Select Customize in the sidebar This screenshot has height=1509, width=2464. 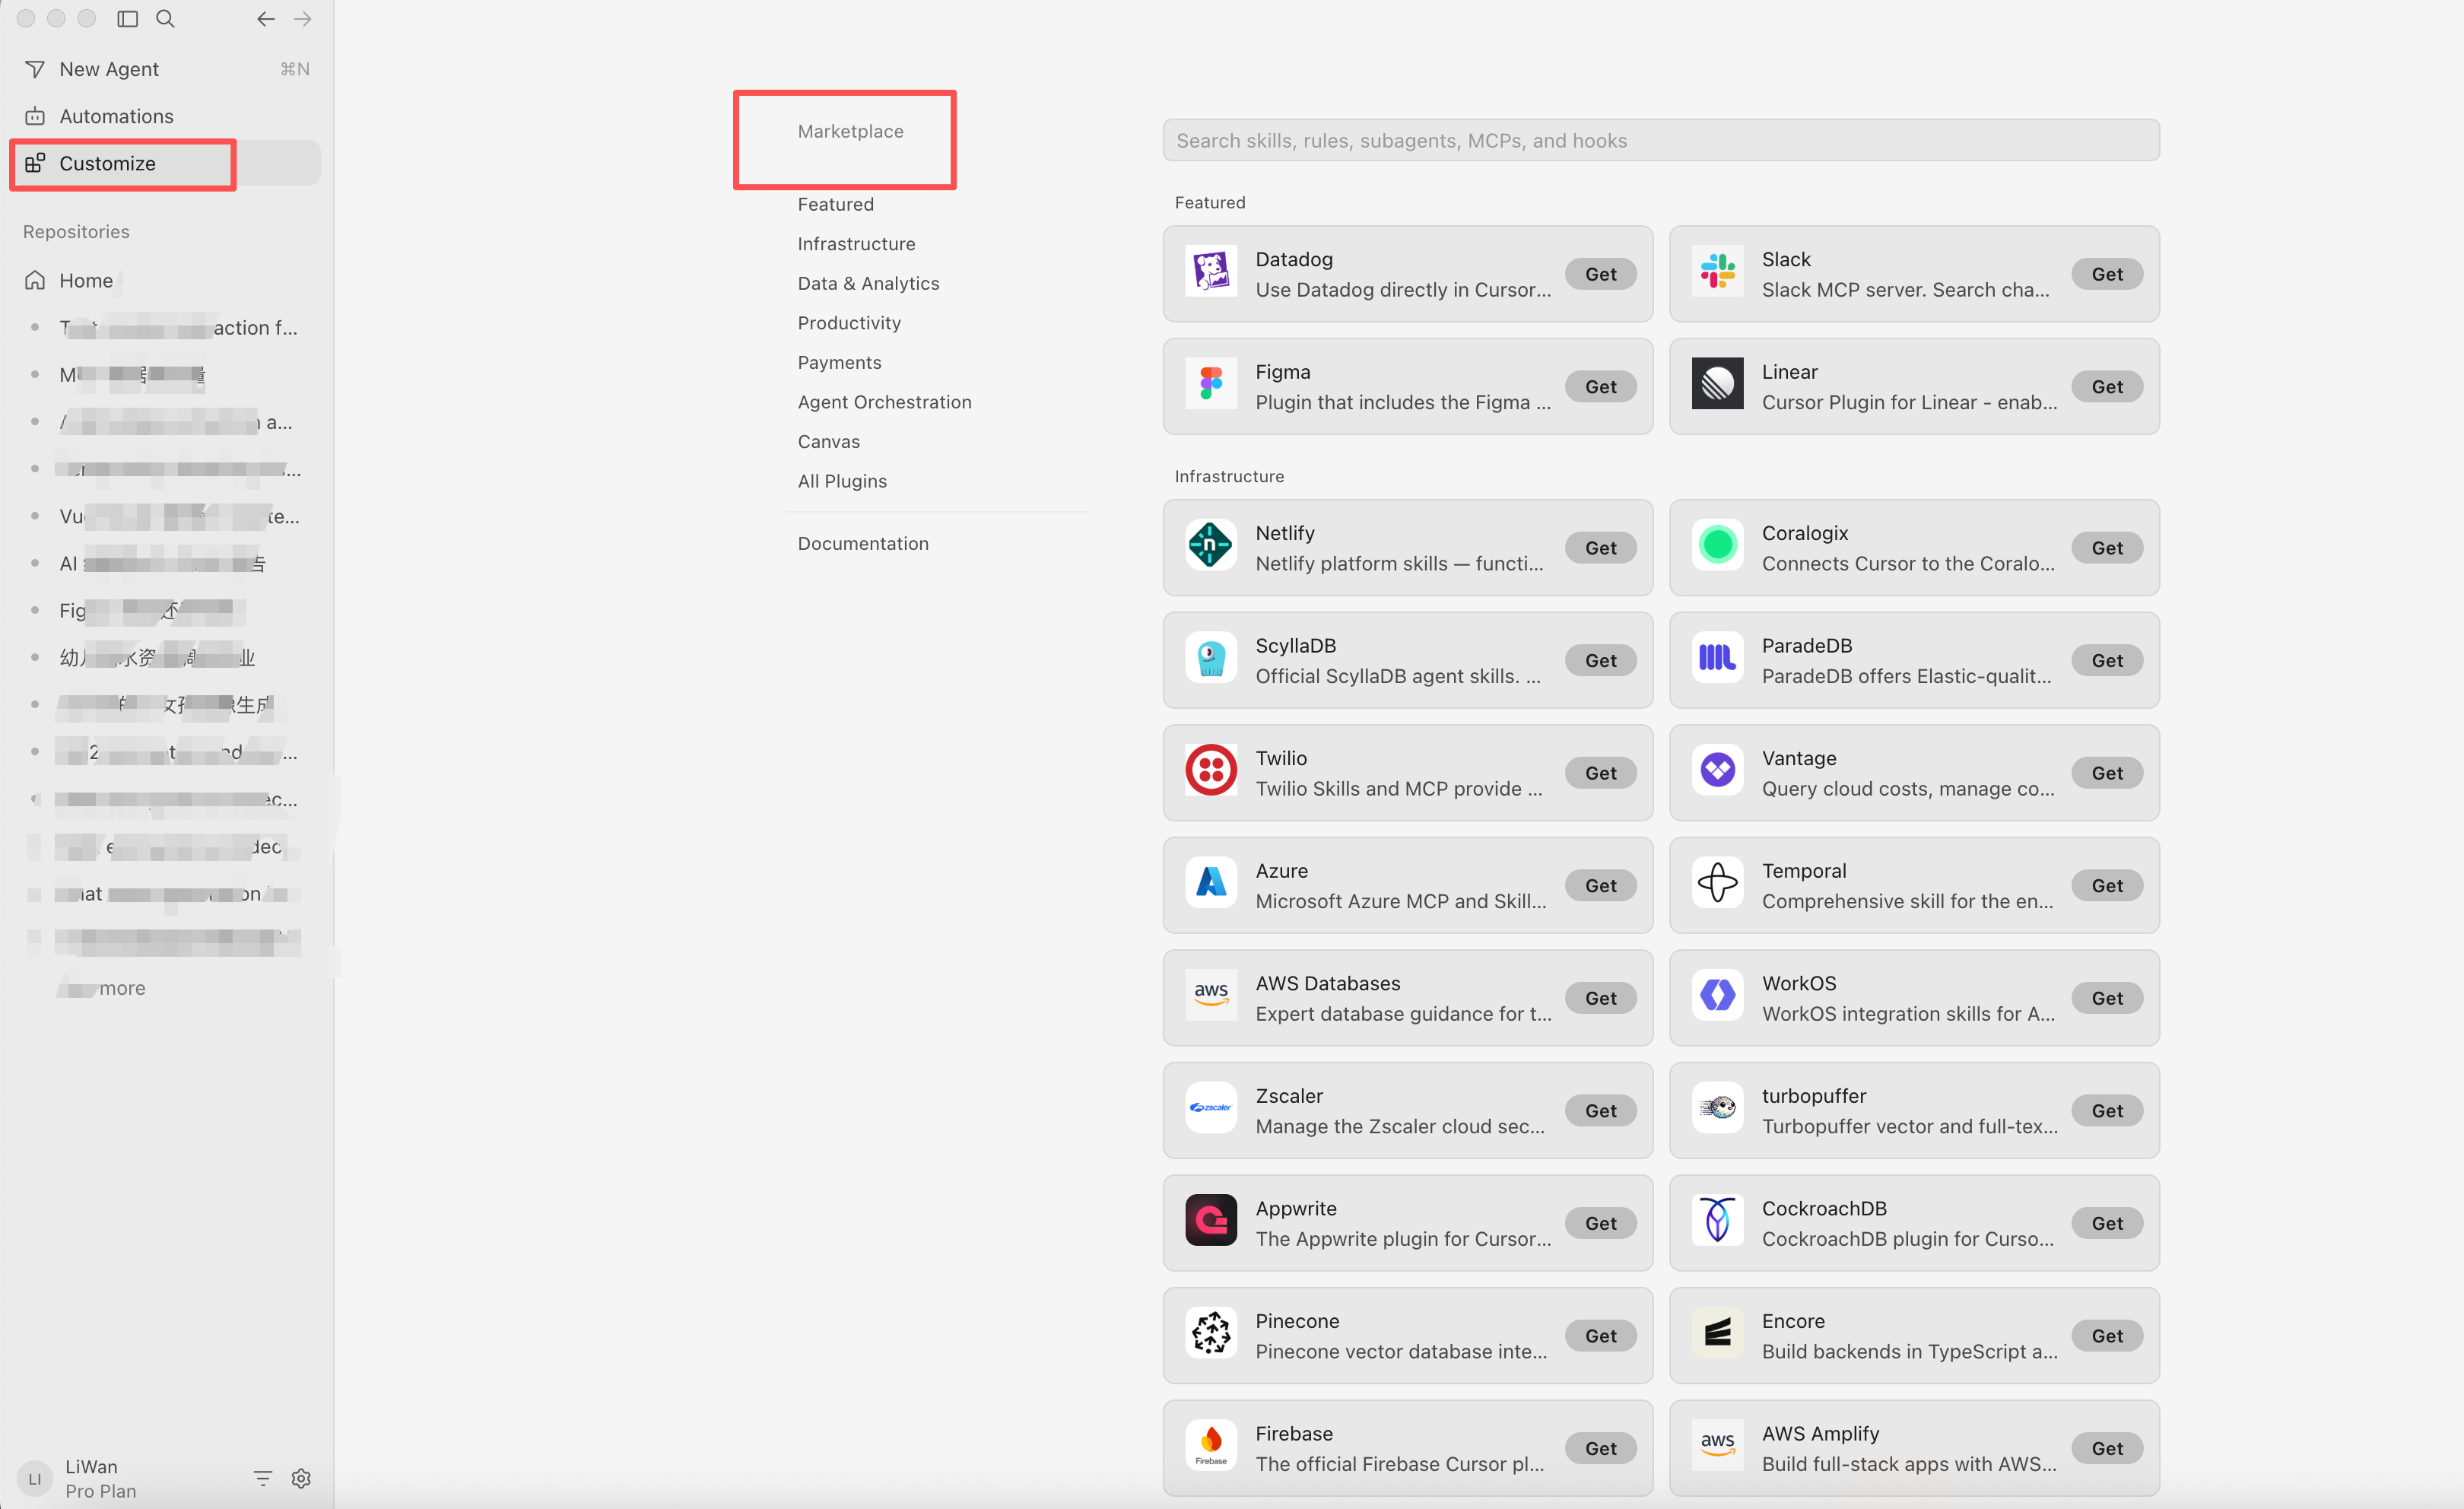(x=166, y=163)
